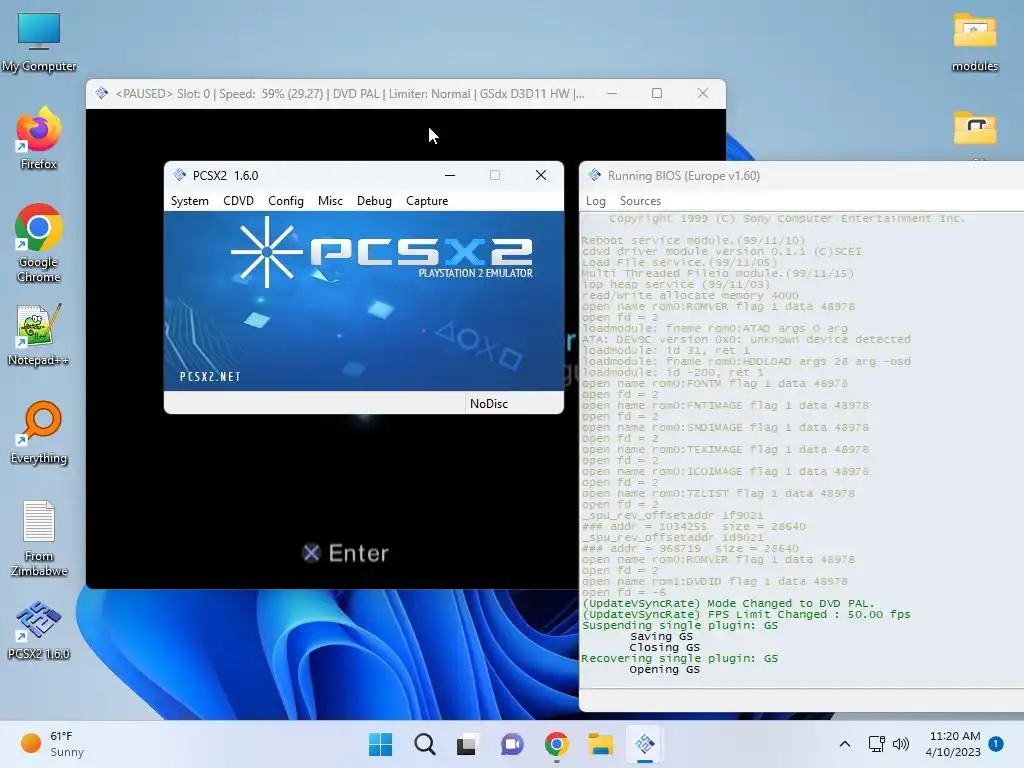Click the Running BIOS window title icon
This screenshot has height=768, width=1024.
[594, 175]
